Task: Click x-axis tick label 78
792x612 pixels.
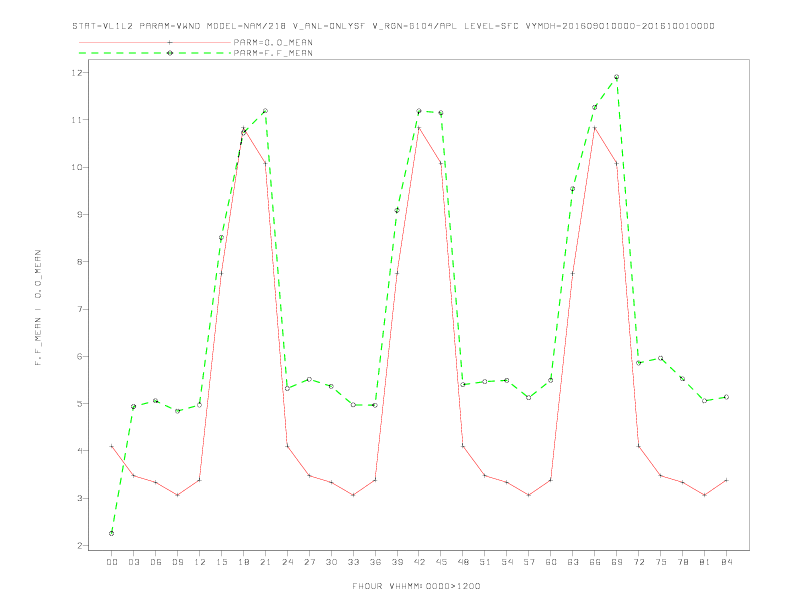Action: (x=683, y=562)
